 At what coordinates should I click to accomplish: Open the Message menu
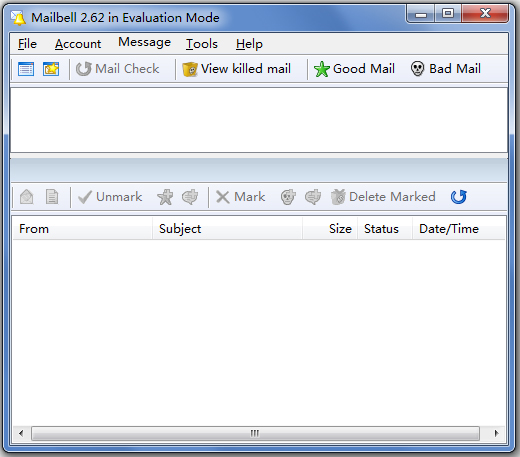coord(144,42)
